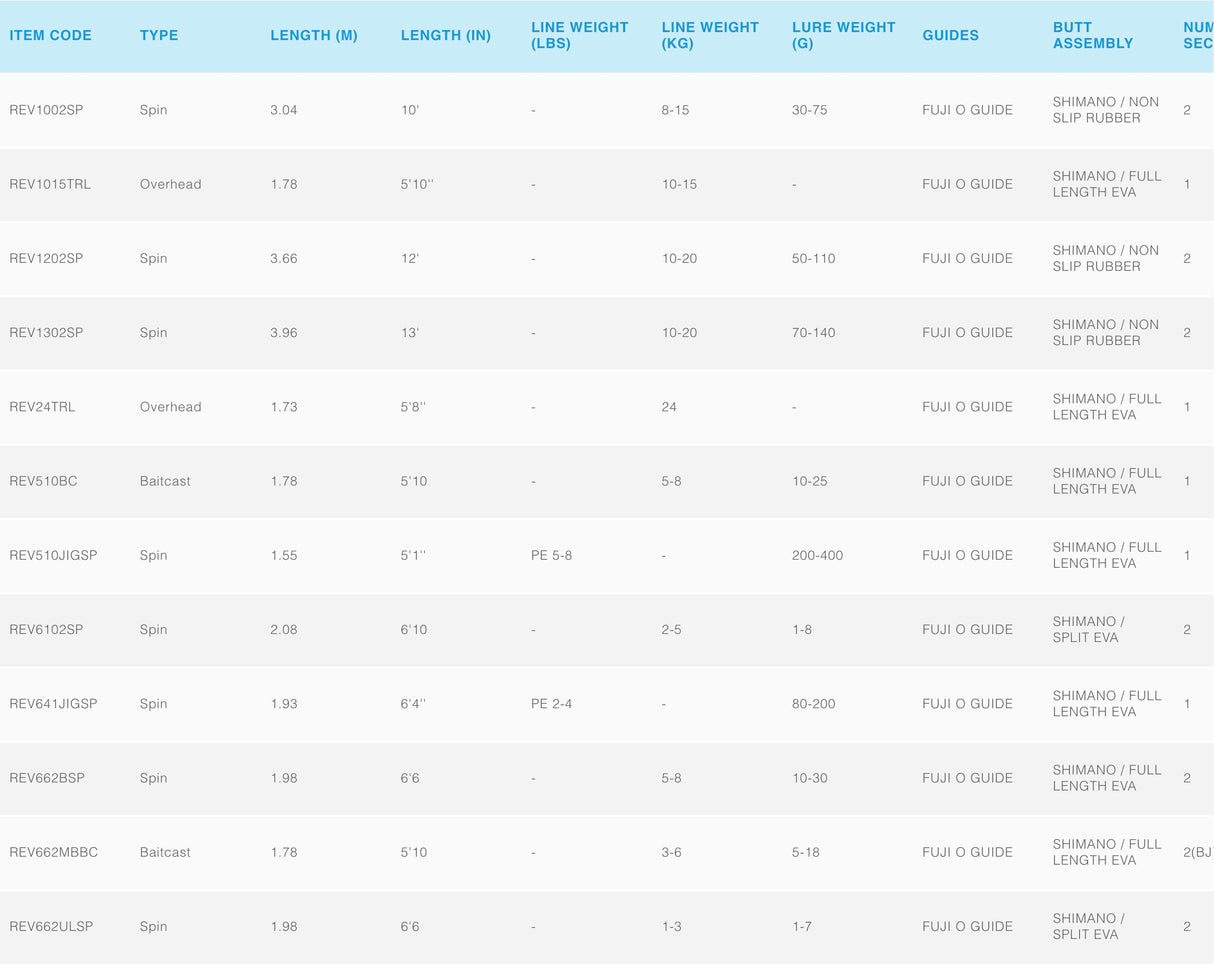Select the LINE WEIGHT (KG) header
1214x964 pixels.
pyautogui.click(x=710, y=35)
